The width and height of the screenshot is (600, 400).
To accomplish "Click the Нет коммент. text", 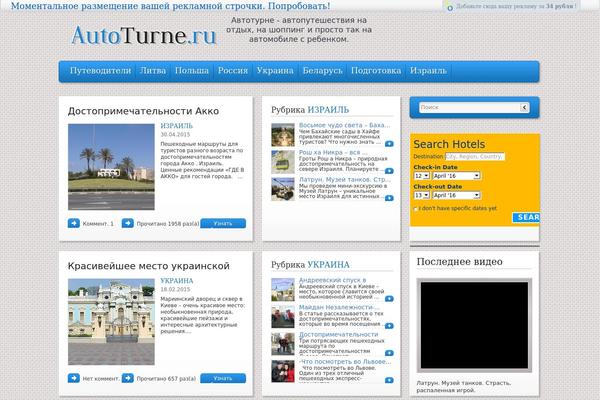I will [x=101, y=379].
